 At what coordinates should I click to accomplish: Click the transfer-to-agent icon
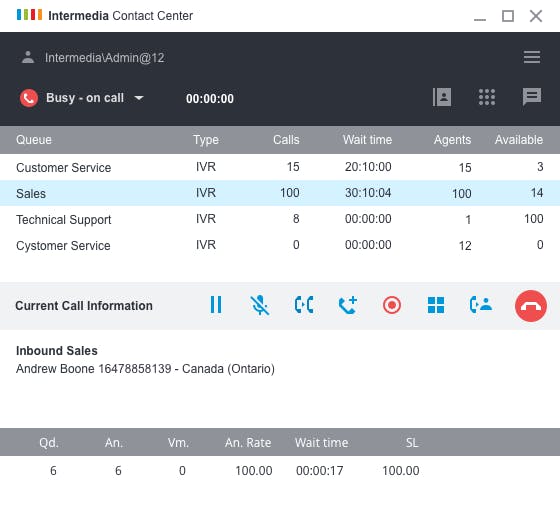pos(481,305)
